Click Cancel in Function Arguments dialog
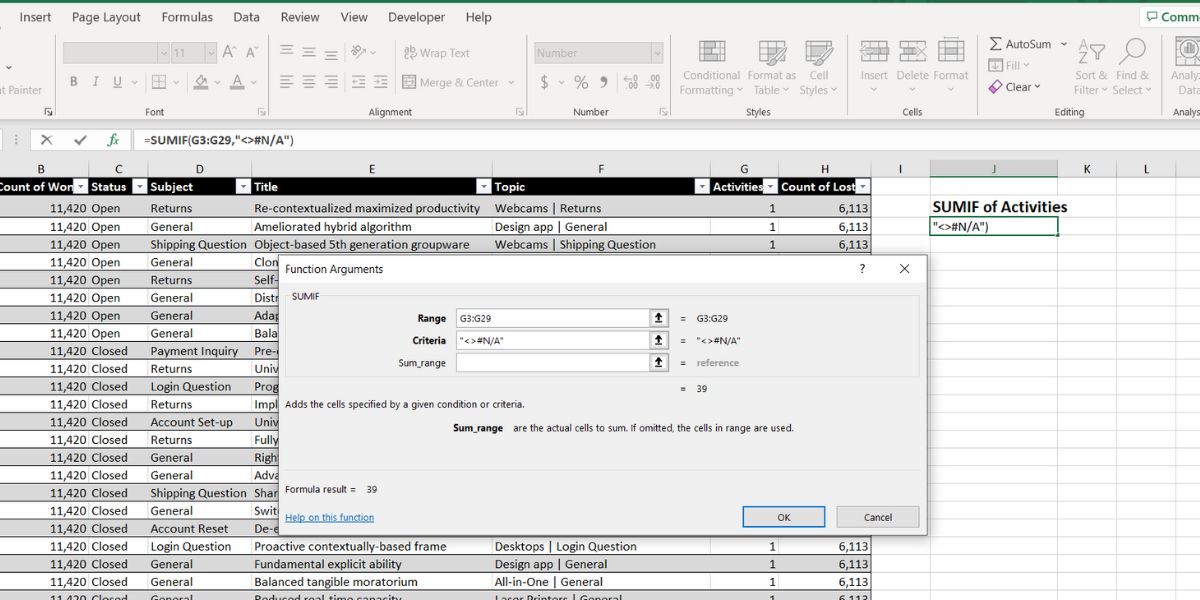Viewport: 1200px width, 600px height. (878, 517)
